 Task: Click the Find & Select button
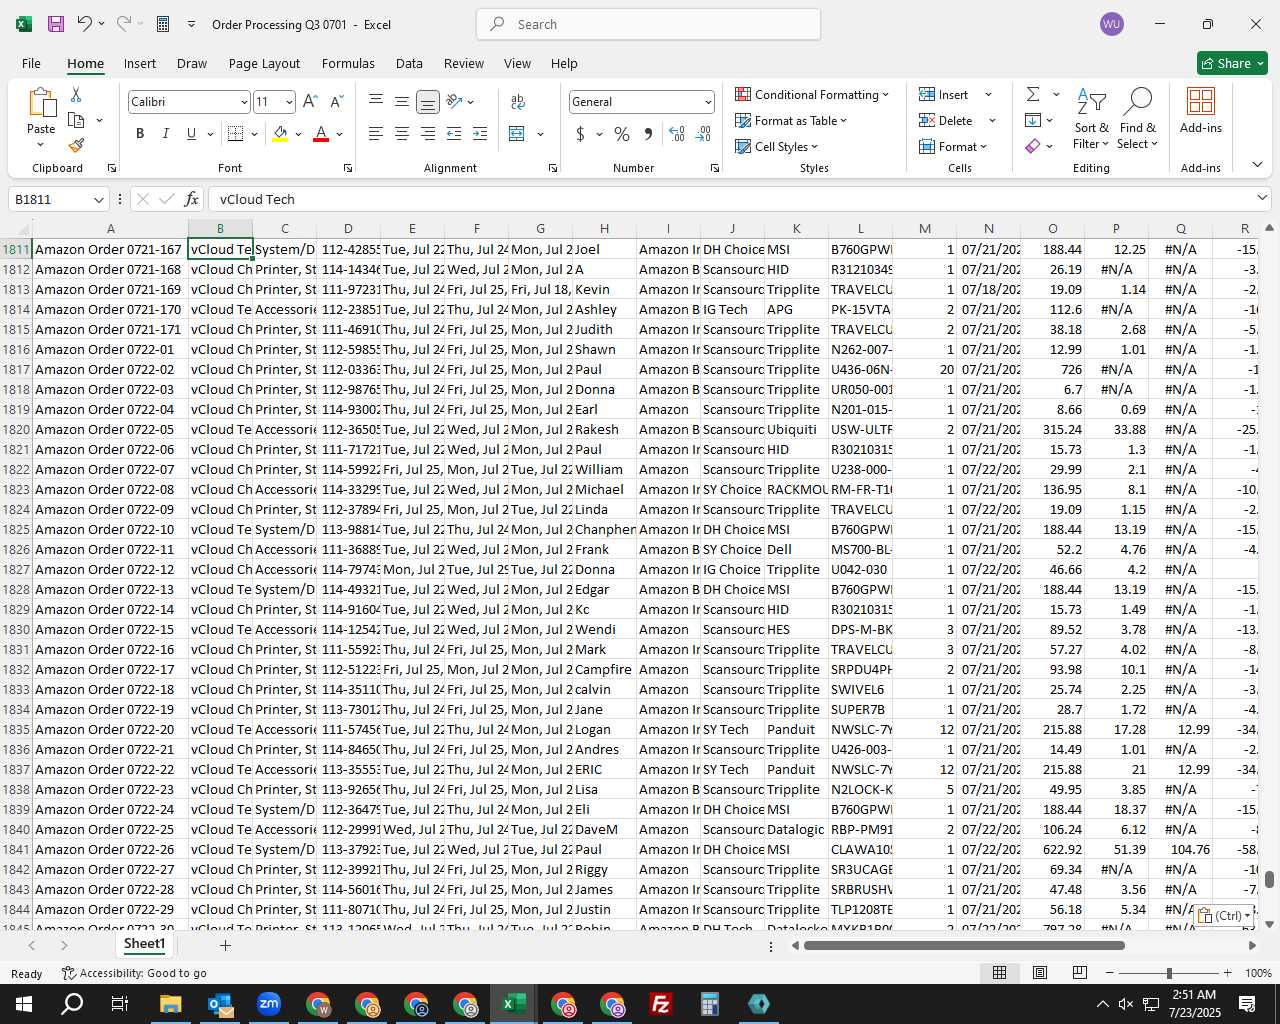[x=1138, y=118]
